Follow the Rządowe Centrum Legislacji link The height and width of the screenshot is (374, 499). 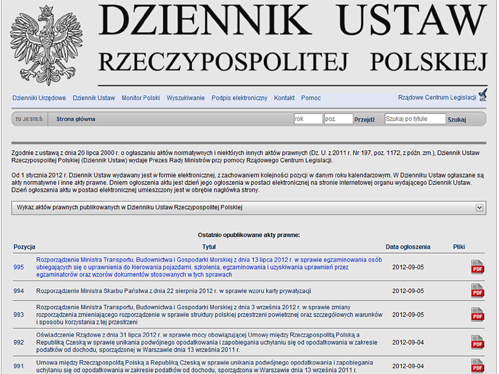pyautogui.click(x=437, y=97)
